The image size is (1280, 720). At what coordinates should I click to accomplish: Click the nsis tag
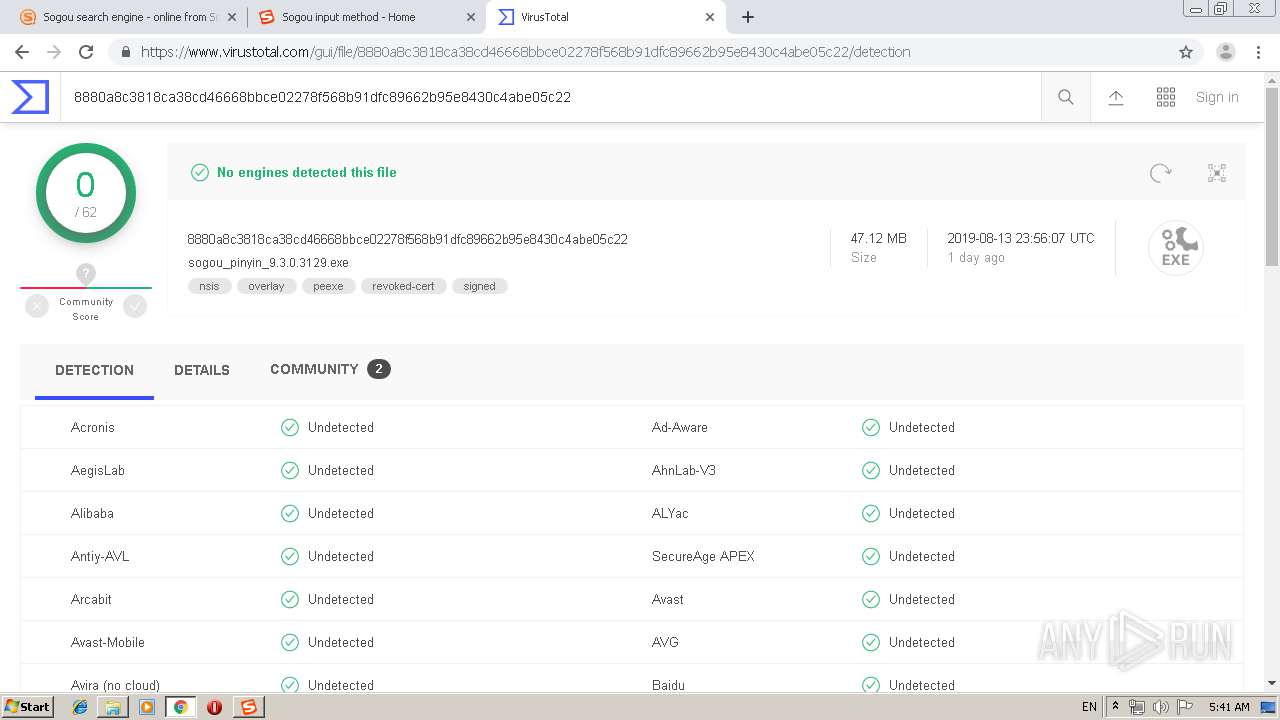pyautogui.click(x=209, y=286)
